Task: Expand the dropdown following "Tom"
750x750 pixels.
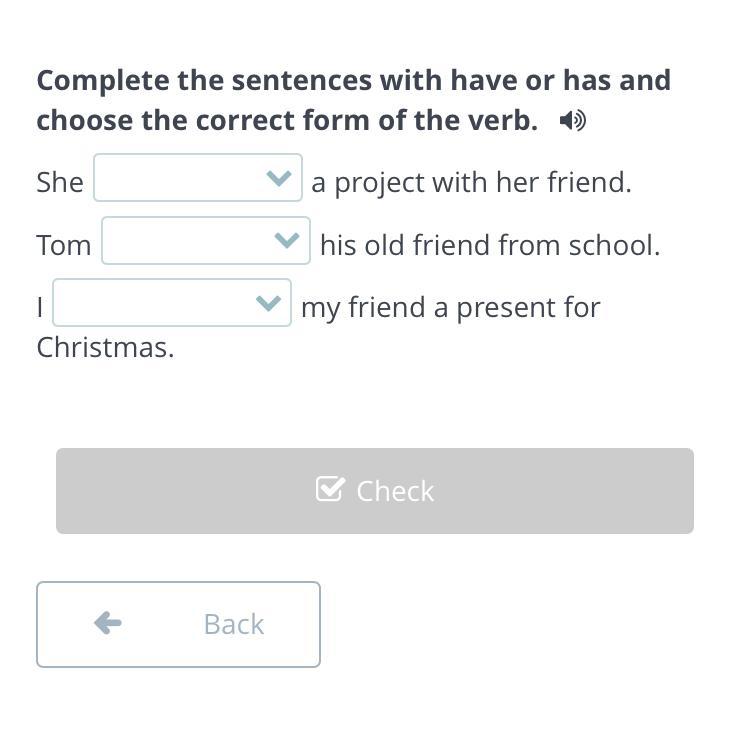Action: 206,241
